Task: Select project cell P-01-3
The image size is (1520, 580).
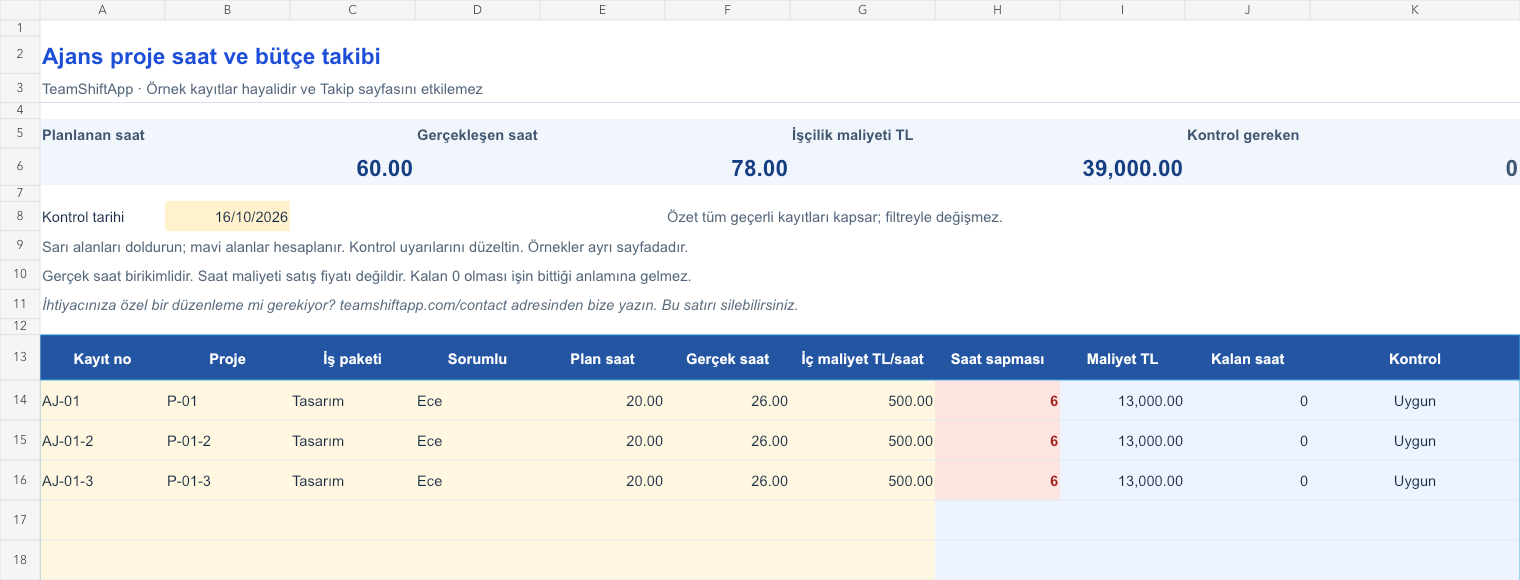Action: point(227,481)
